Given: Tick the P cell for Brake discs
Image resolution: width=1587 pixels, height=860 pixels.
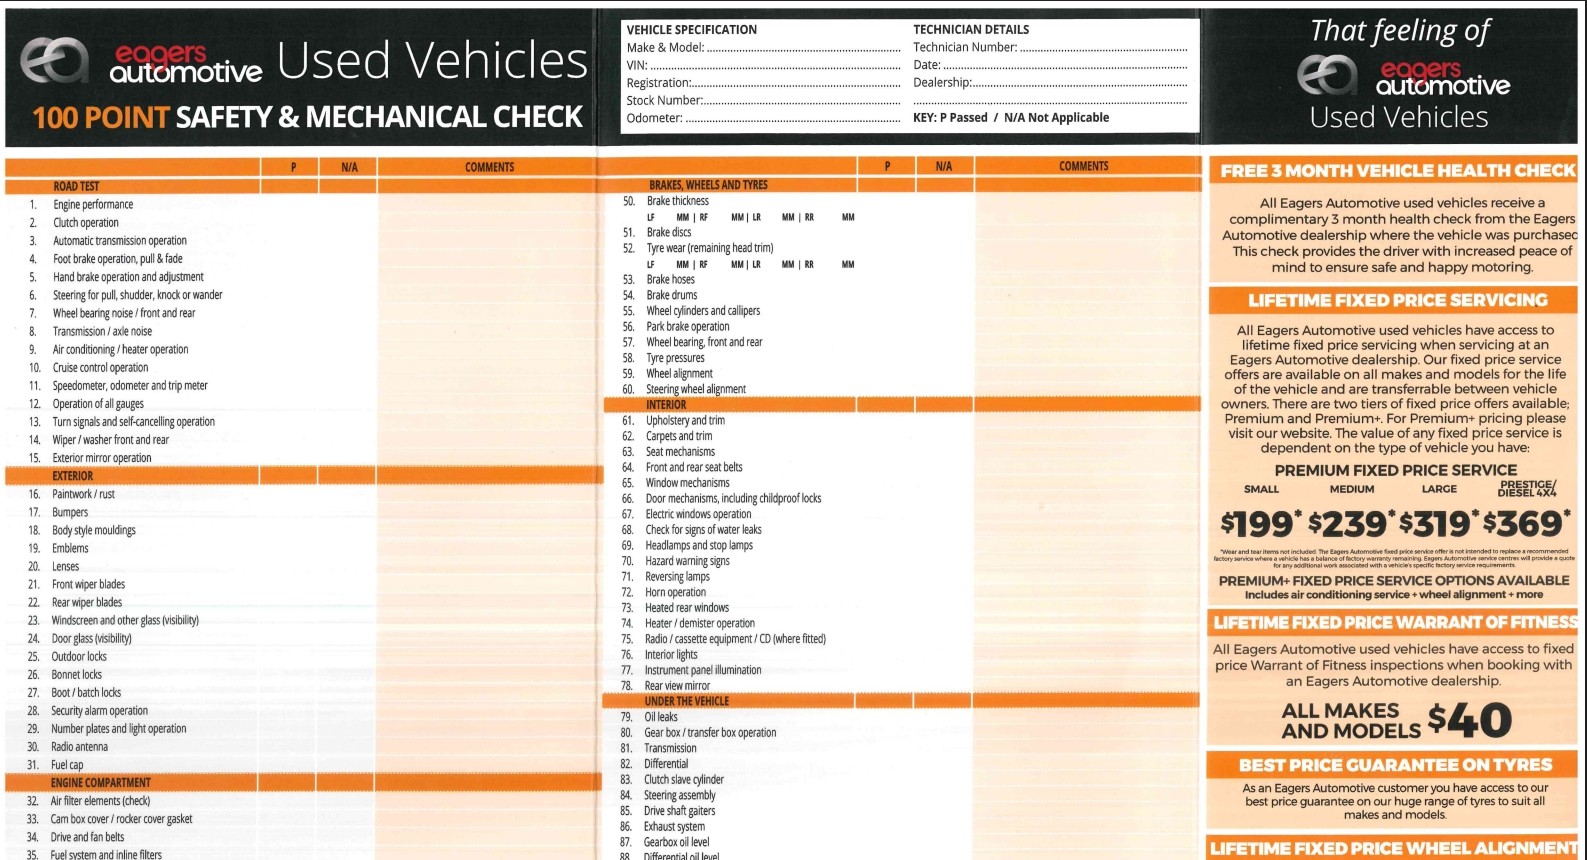Looking at the screenshot, I should (886, 232).
